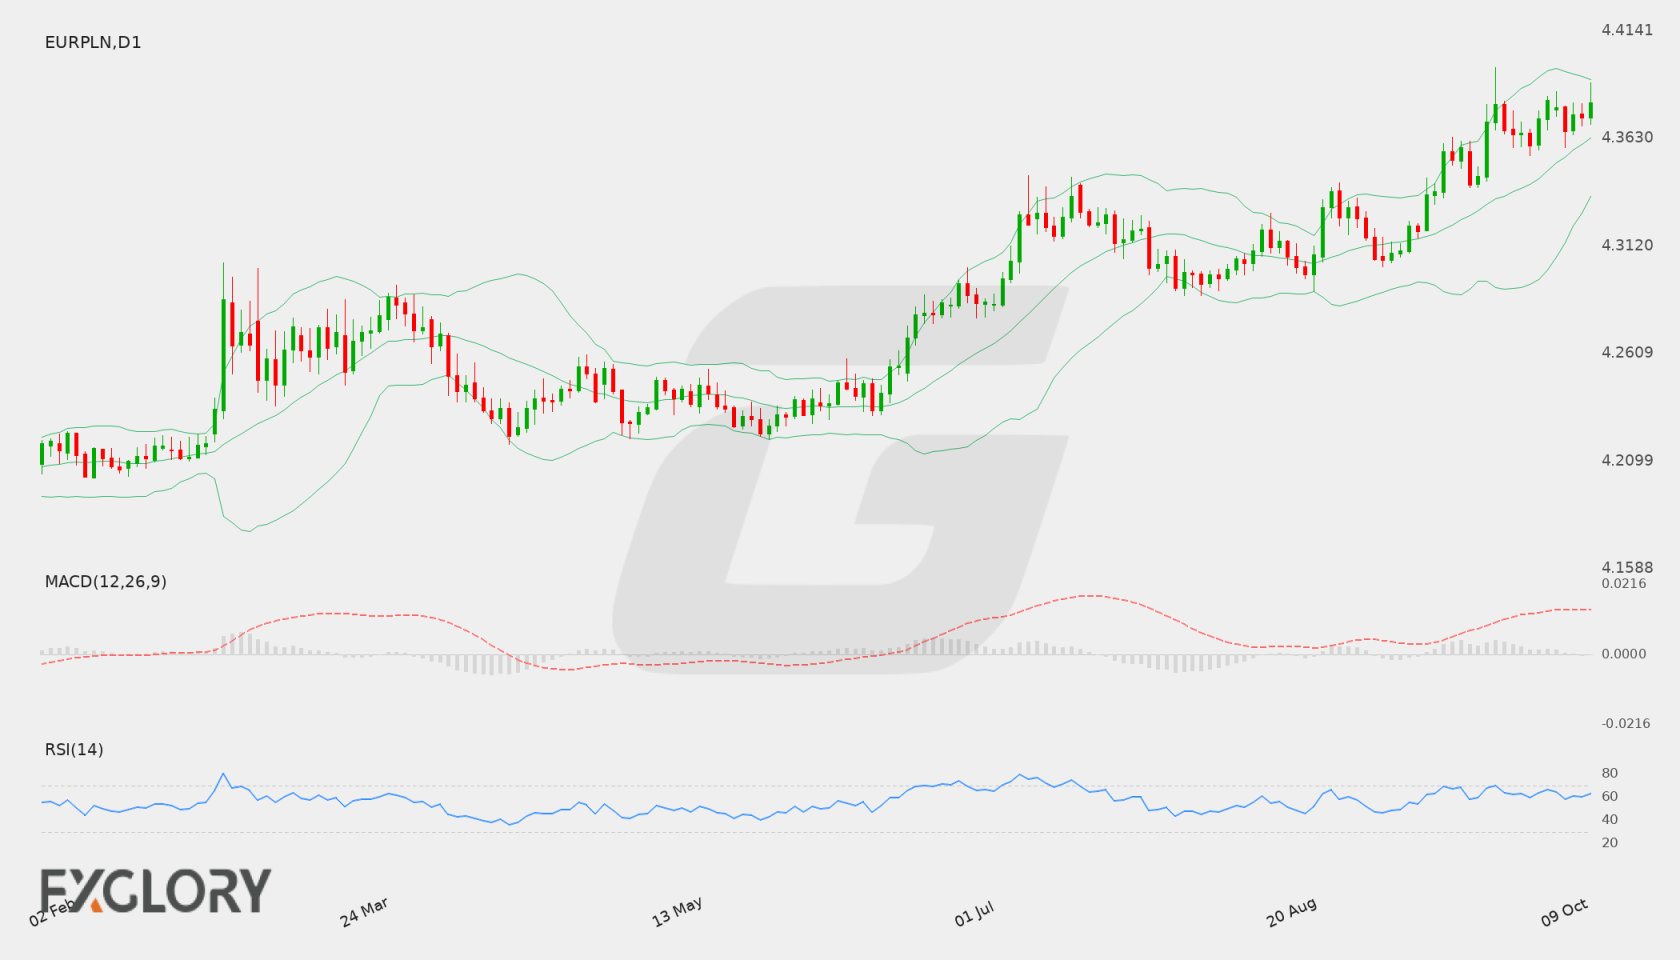Click the 24 Mar date label
1680x960 pixels.
point(364,912)
